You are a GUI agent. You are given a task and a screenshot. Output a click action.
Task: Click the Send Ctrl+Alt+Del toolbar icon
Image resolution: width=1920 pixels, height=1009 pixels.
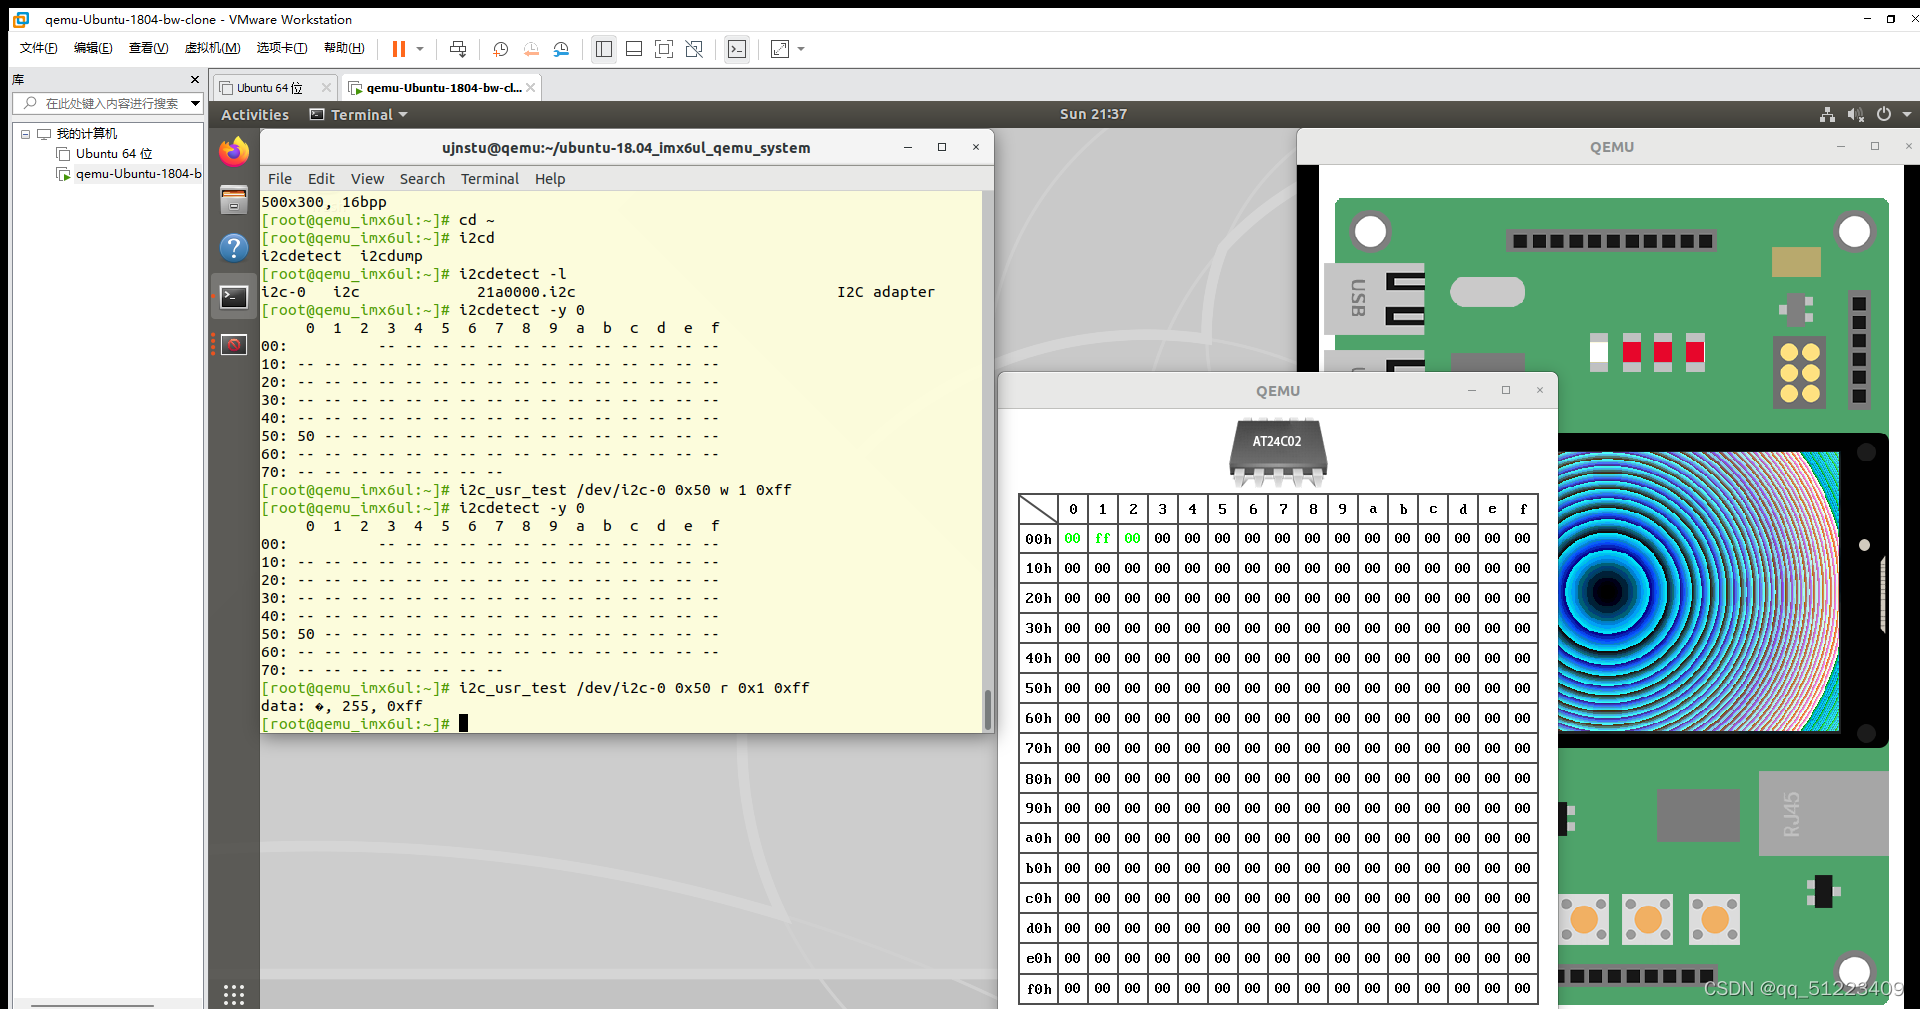point(458,49)
